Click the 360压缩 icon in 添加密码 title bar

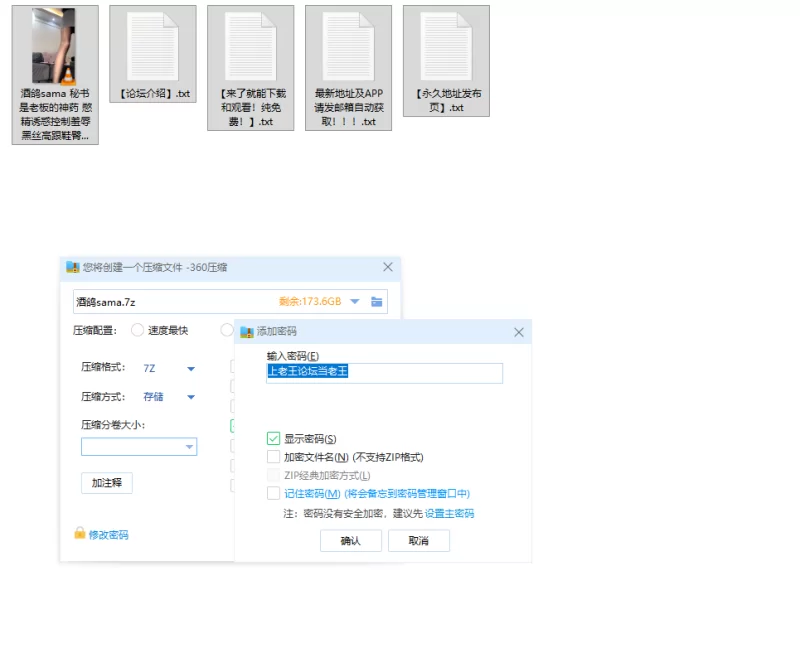[x=247, y=332]
